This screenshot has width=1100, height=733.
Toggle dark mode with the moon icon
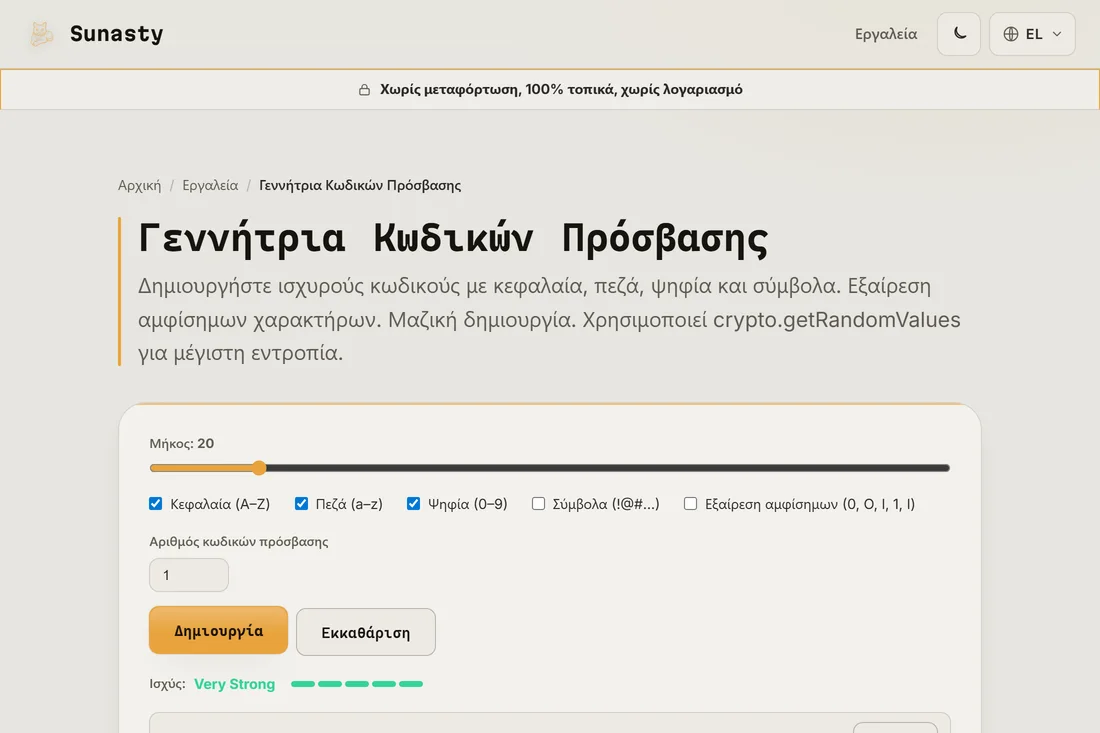pyautogui.click(x=959, y=34)
